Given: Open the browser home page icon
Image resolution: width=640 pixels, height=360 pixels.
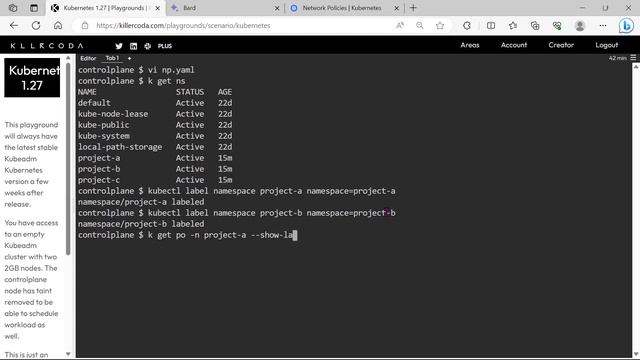Looking at the screenshot, I should pyautogui.click(x=58, y=25).
